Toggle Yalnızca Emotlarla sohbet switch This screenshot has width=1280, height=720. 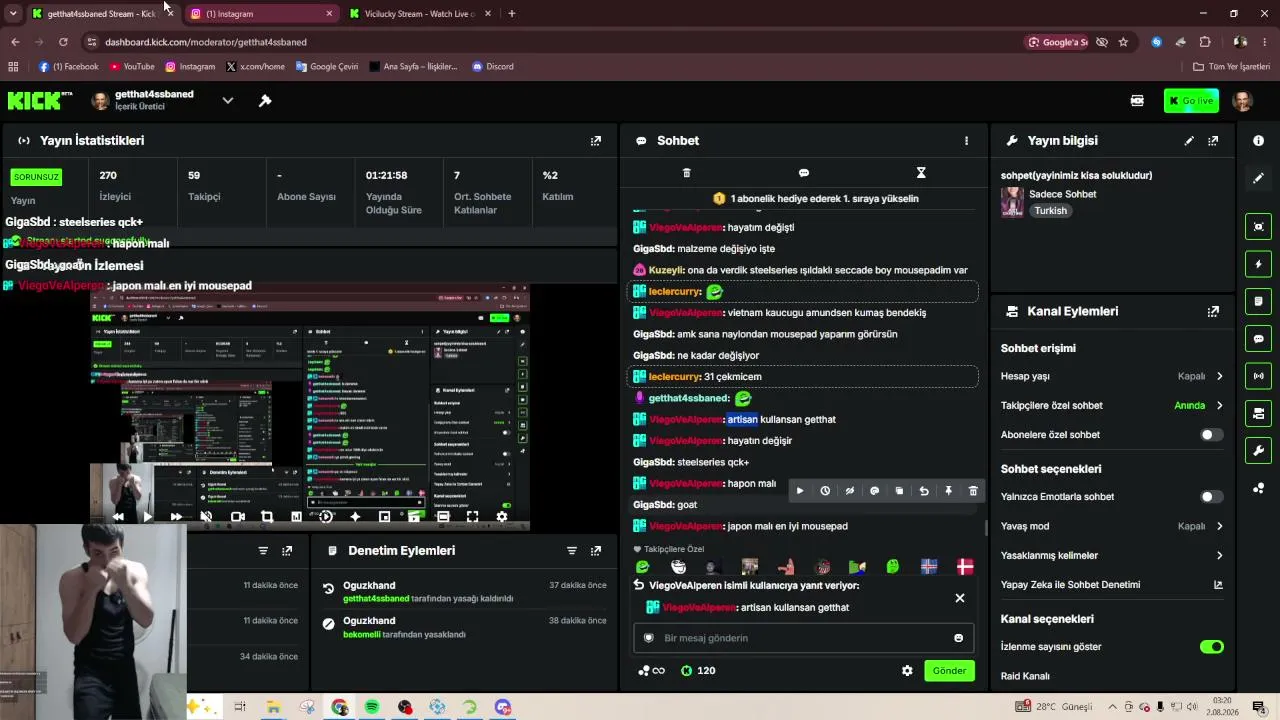click(1211, 497)
